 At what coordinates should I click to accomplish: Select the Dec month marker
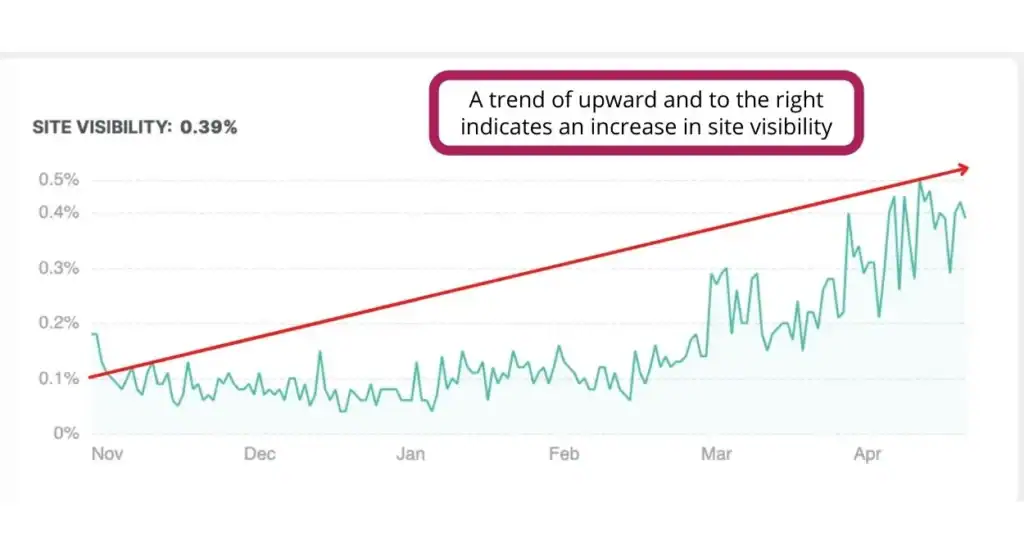click(x=259, y=454)
